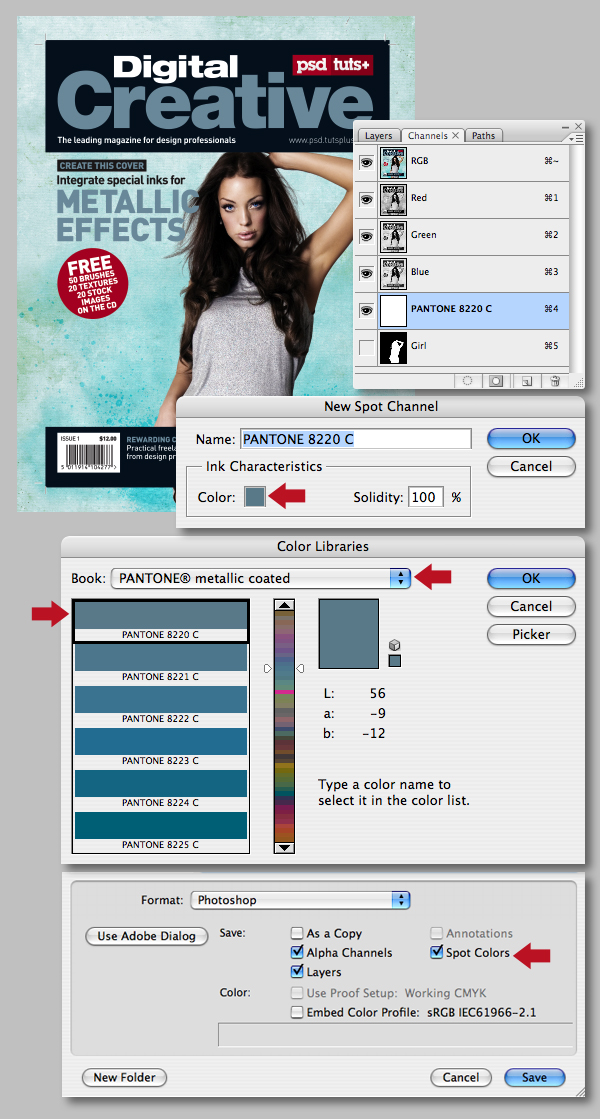Select the PANTONE 8220 C channel row
The width and height of the screenshot is (600, 1119).
462,311
